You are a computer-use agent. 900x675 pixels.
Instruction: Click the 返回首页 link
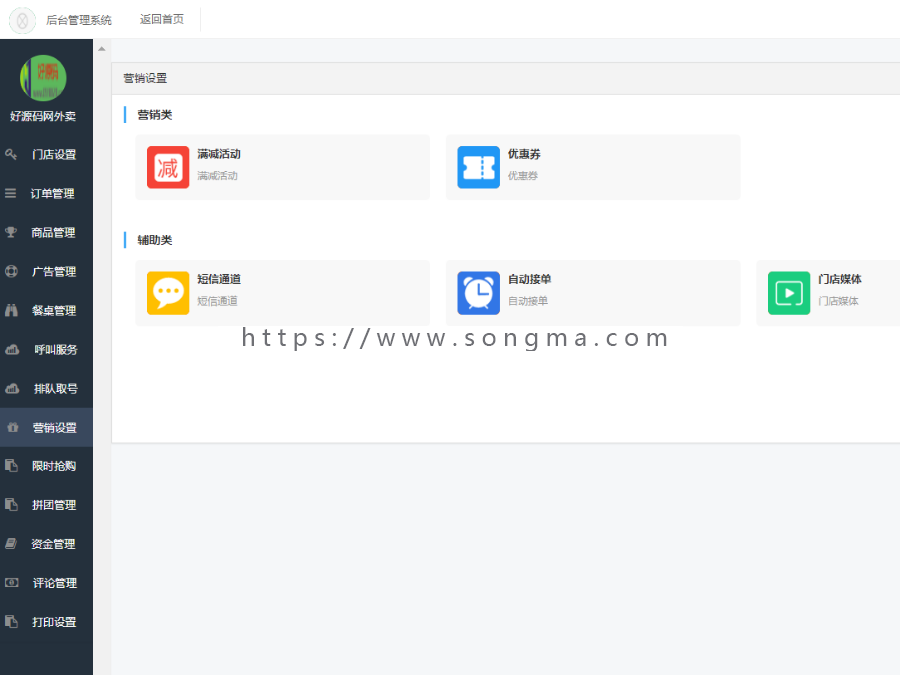(x=163, y=18)
